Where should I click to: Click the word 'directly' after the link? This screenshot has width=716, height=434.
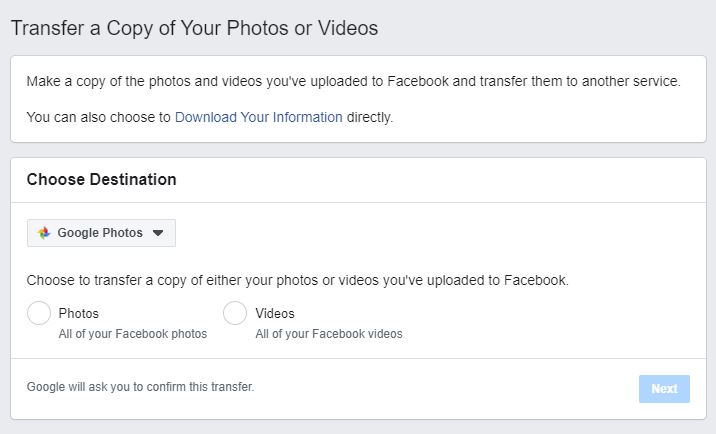click(x=370, y=117)
